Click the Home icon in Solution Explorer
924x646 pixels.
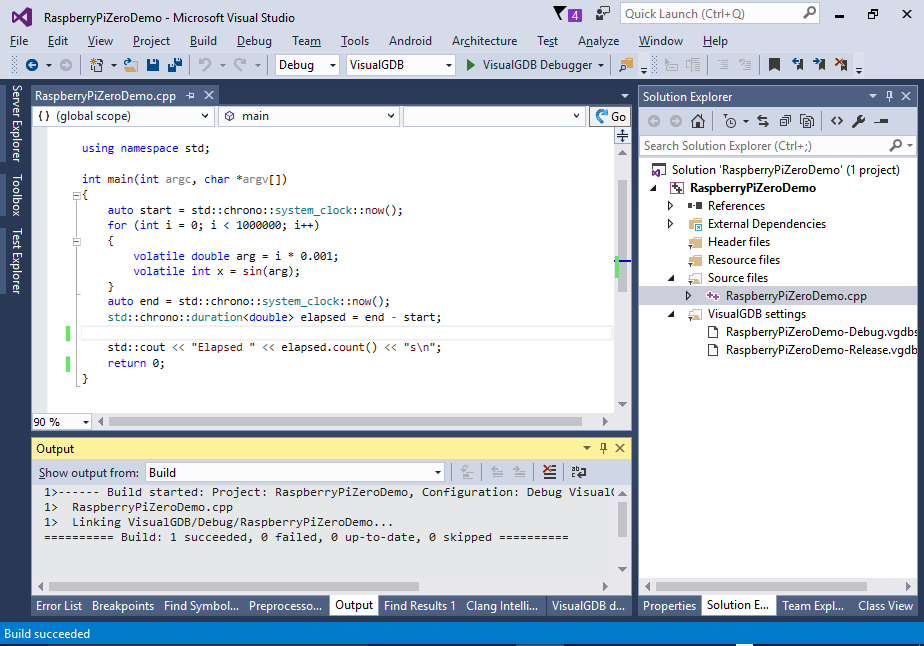698,121
